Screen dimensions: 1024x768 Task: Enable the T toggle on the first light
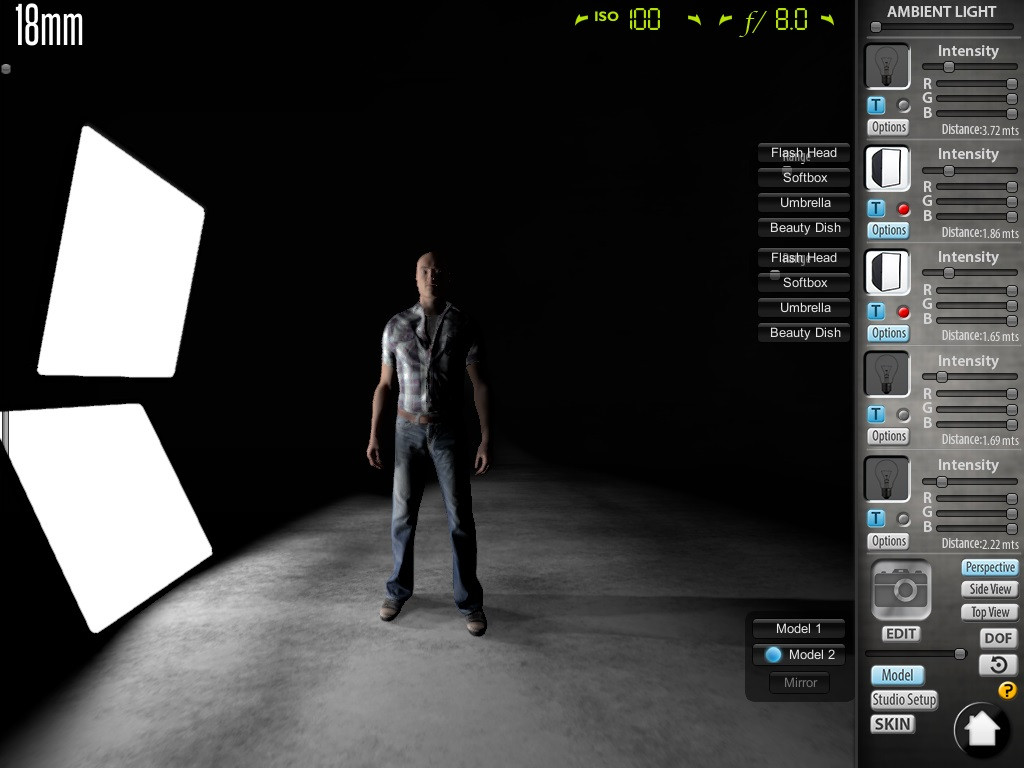[x=874, y=105]
